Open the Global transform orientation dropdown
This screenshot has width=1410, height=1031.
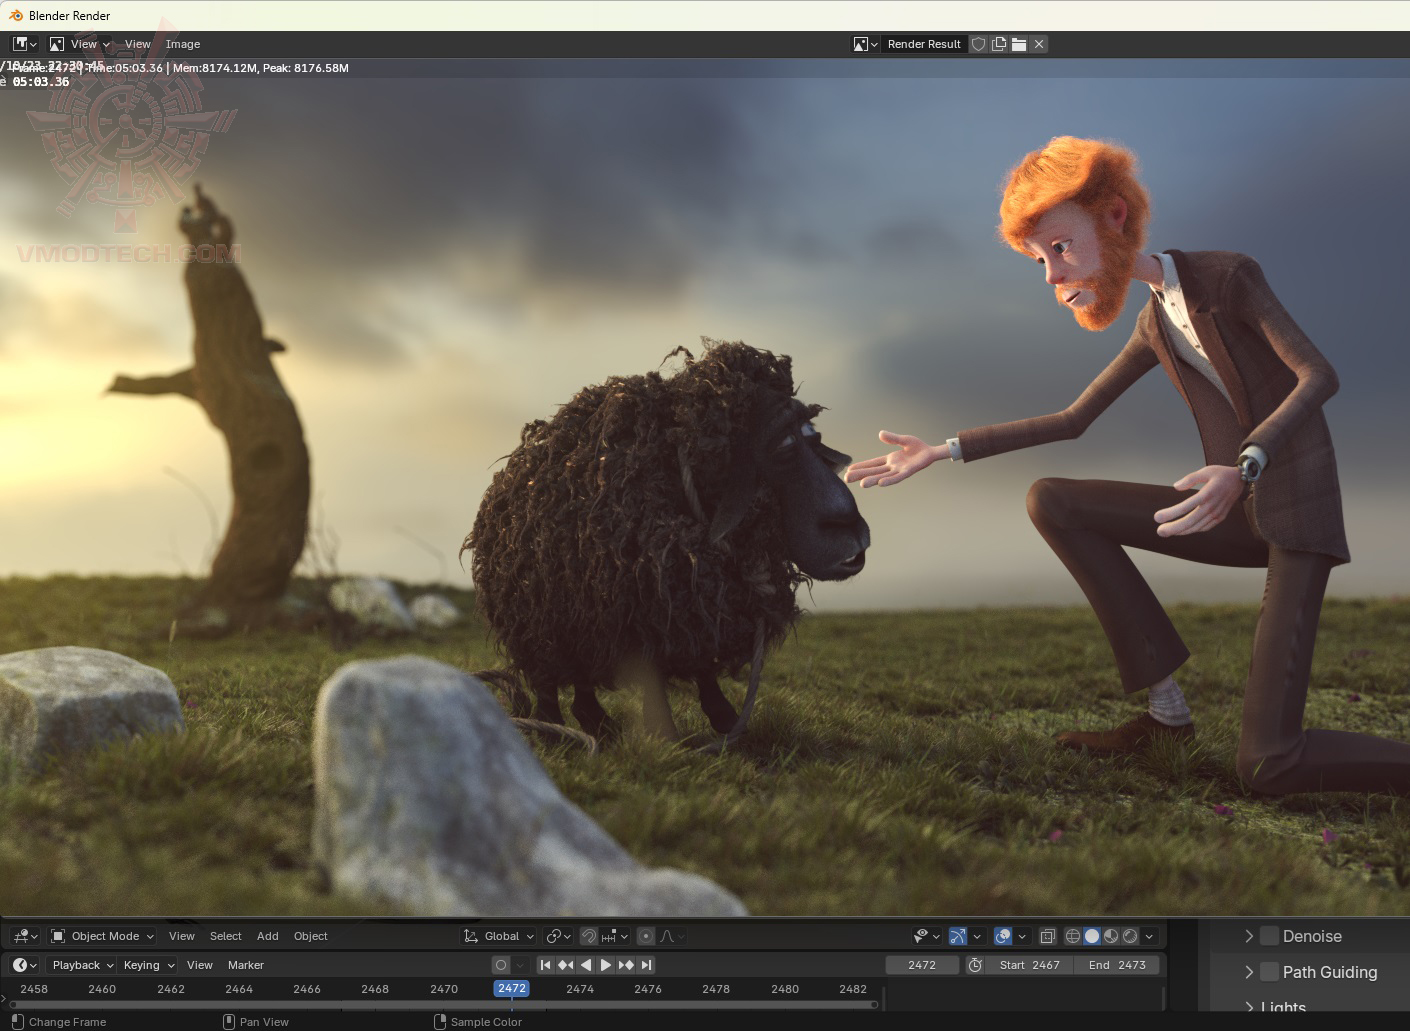click(x=498, y=936)
